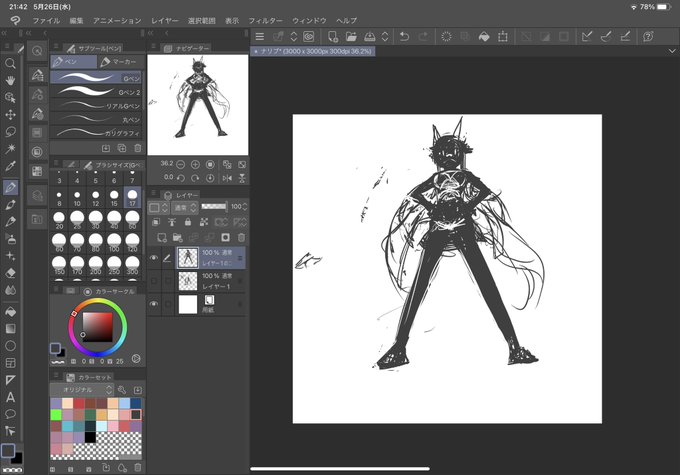Delete layer using trash icon in layer panel
The image size is (680, 475).
242,237
